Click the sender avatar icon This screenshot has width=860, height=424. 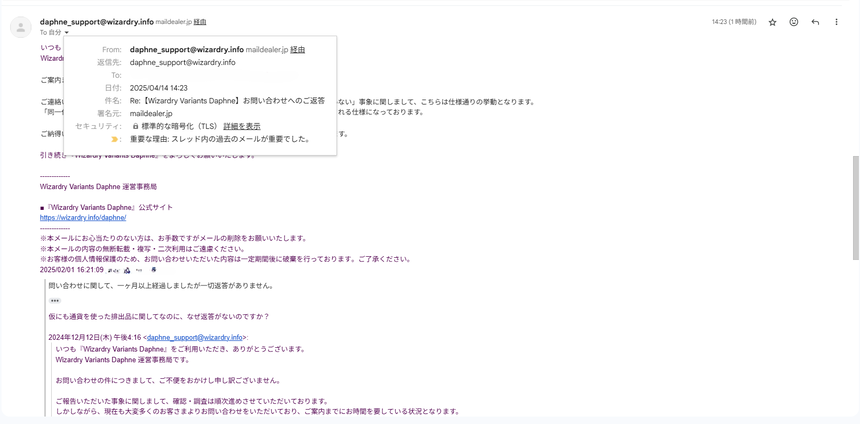click(x=21, y=27)
